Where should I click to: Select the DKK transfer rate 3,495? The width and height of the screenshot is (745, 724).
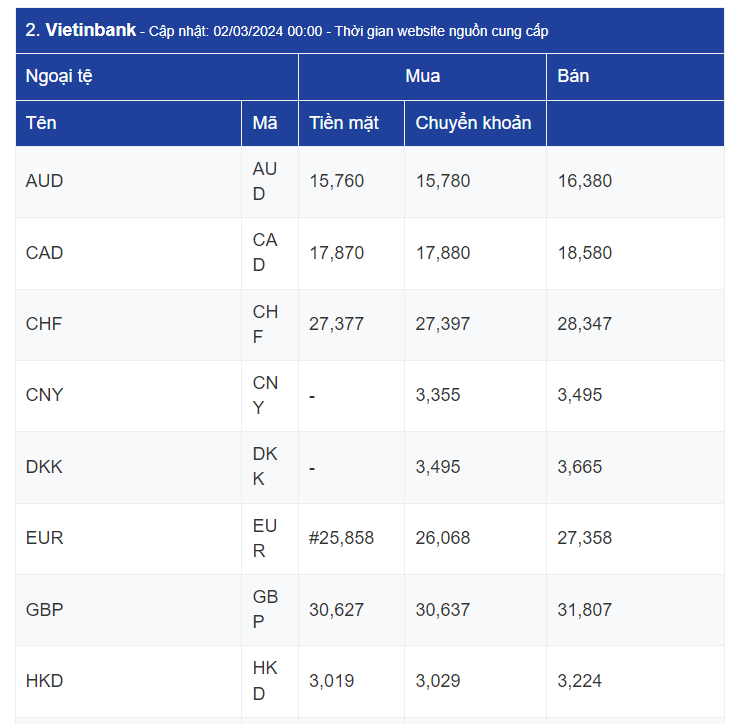[438, 467]
